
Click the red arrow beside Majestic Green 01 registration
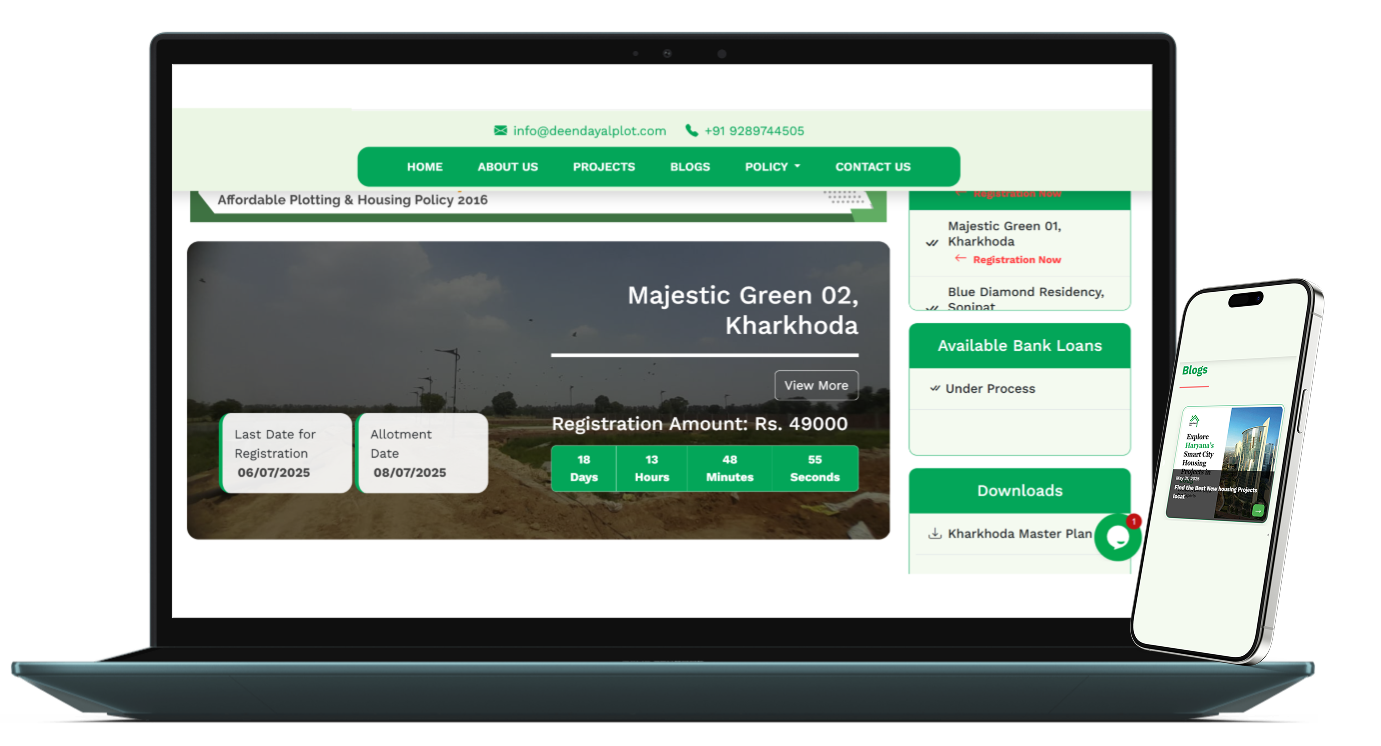click(960, 259)
